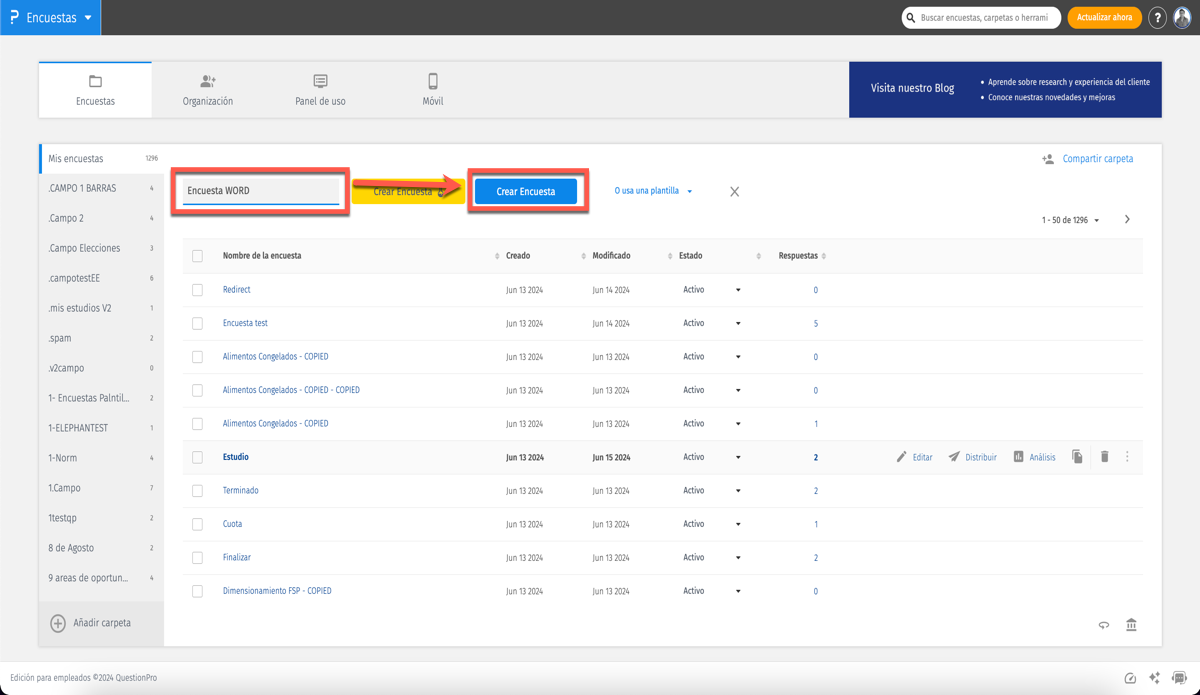Open the Panel de uso tab
Image resolution: width=1200 pixels, height=695 pixels.
pyautogui.click(x=320, y=90)
